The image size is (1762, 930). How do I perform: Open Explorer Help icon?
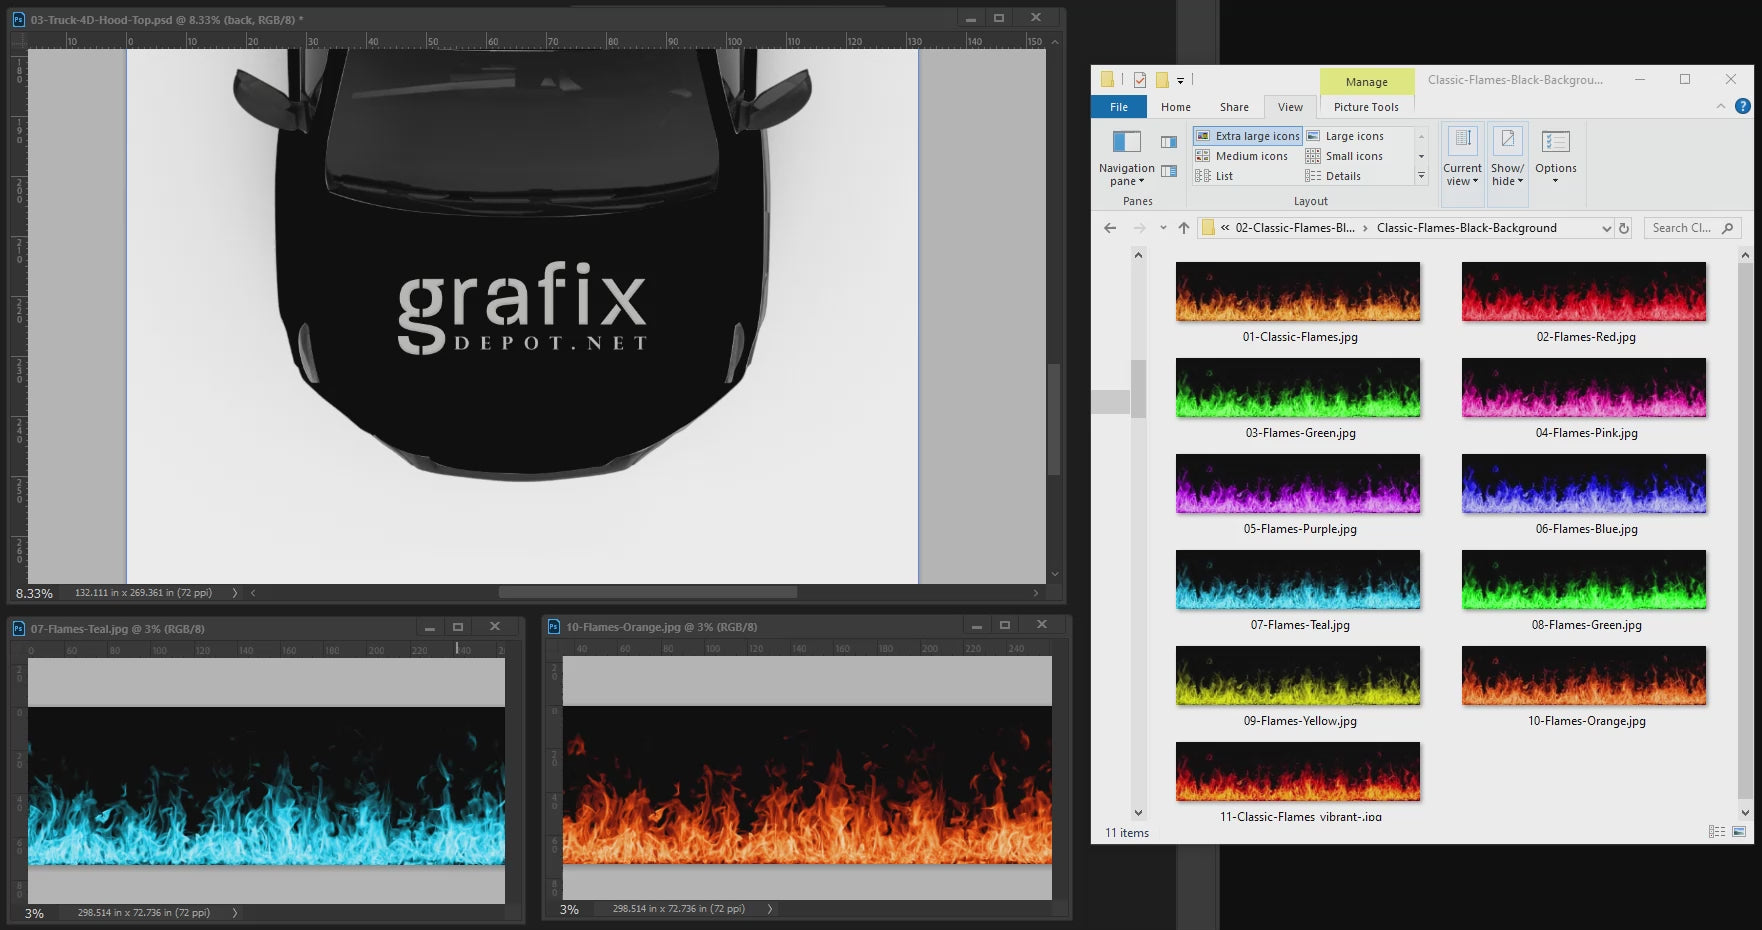1742,106
